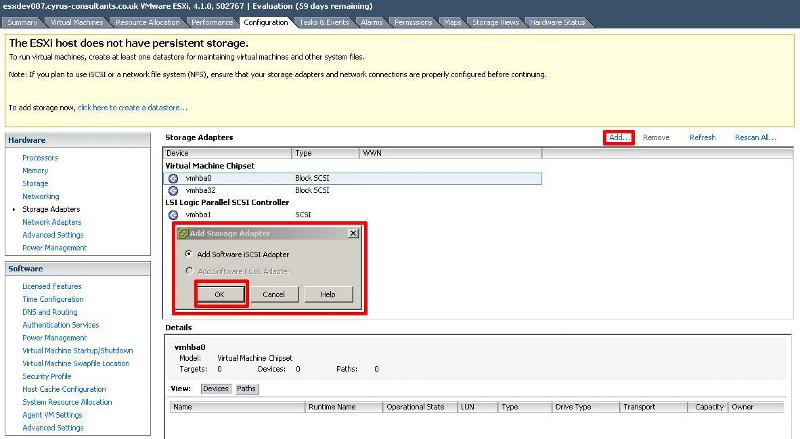Viewport: 800px width, 439px height.
Task: Sort adapters by WWN column header
Action: (x=451, y=153)
